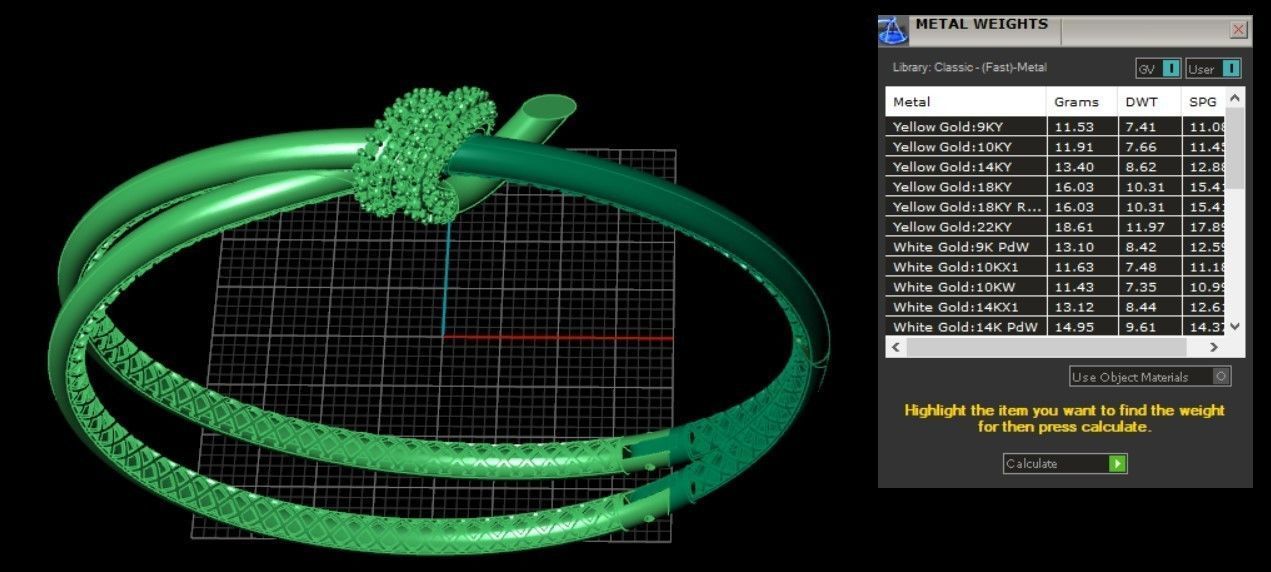
Task: Click the vertical scrollbar thumb in metal list
Action: pyautogui.click(x=1235, y=148)
